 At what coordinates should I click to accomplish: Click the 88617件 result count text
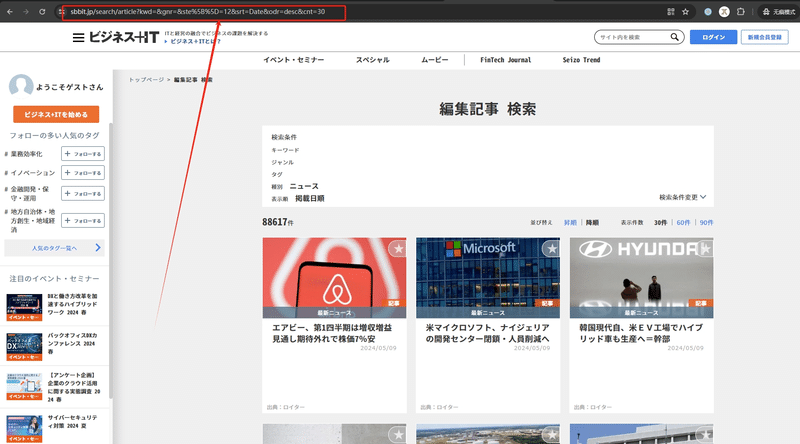point(278,222)
